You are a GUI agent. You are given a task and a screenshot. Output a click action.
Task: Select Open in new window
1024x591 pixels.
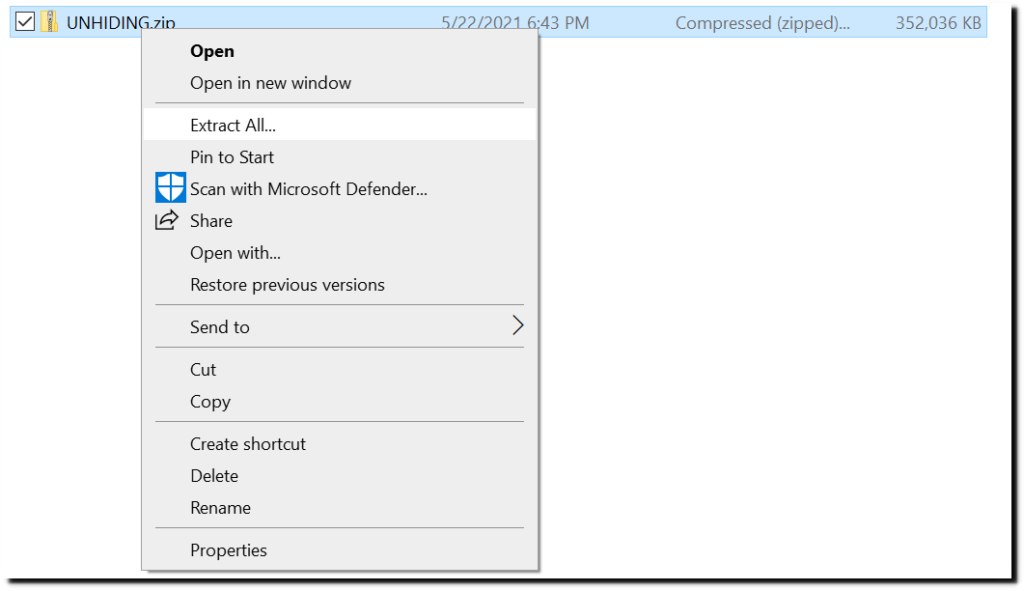[x=340, y=83]
